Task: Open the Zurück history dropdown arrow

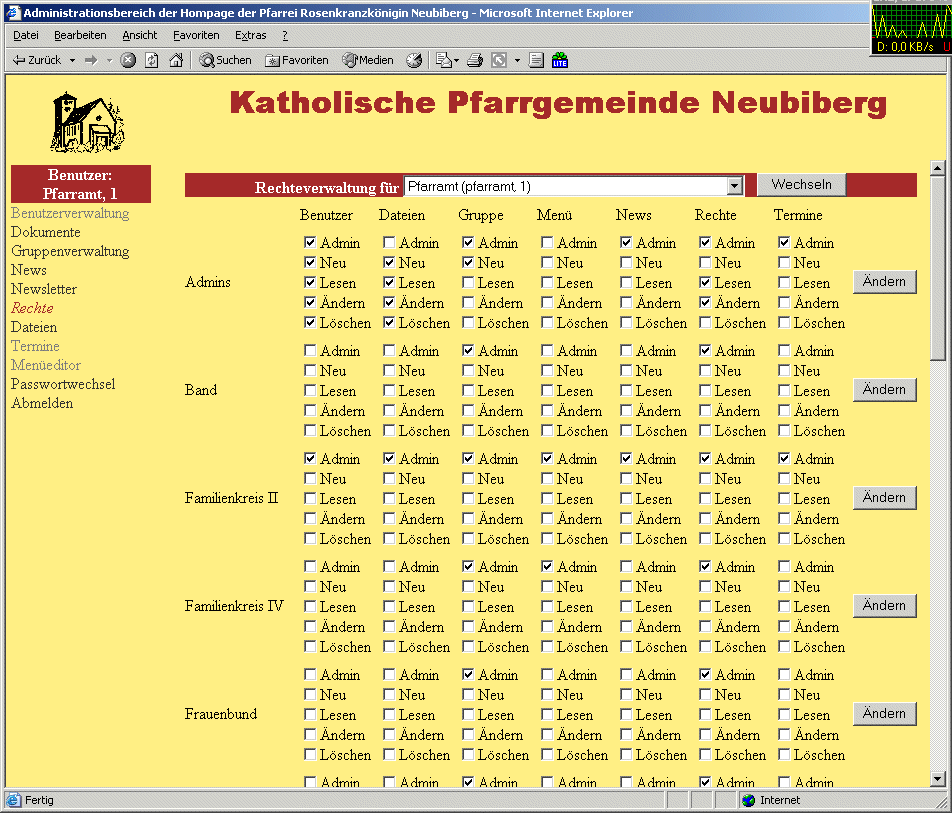Action: tap(72, 60)
